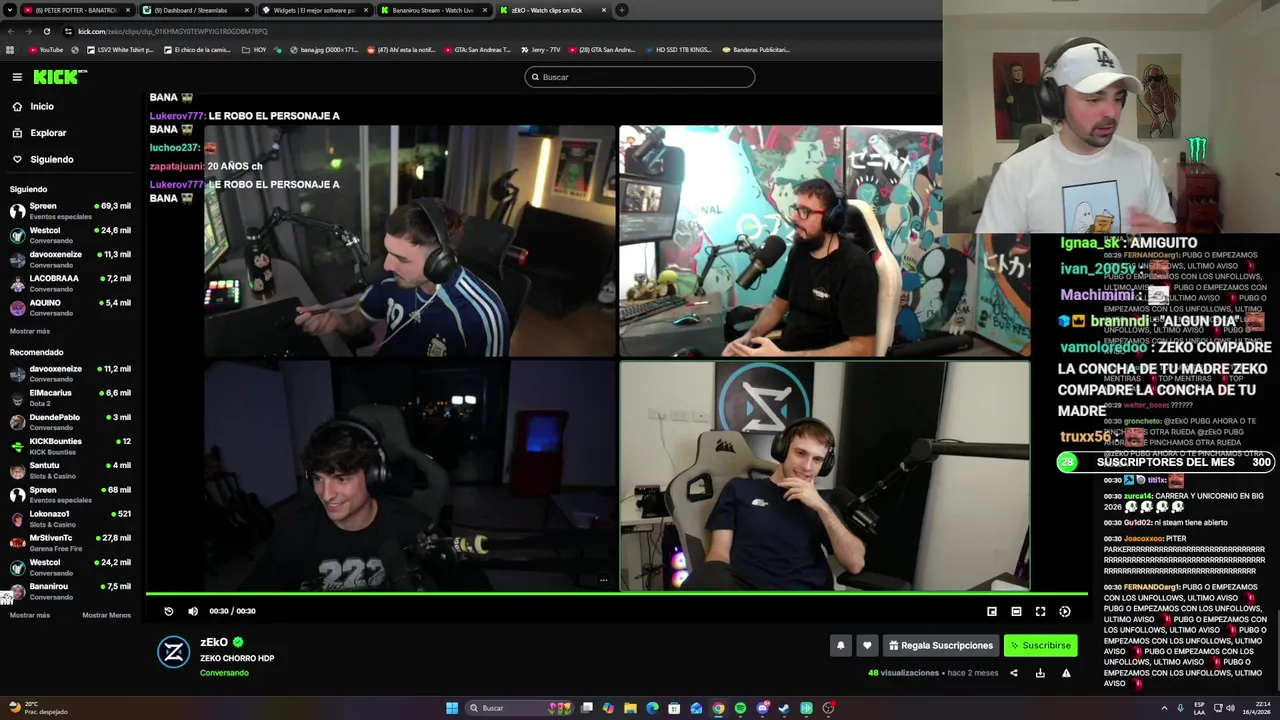Open the followed Westcol channel with 24,6 mil viewers

click(70, 234)
